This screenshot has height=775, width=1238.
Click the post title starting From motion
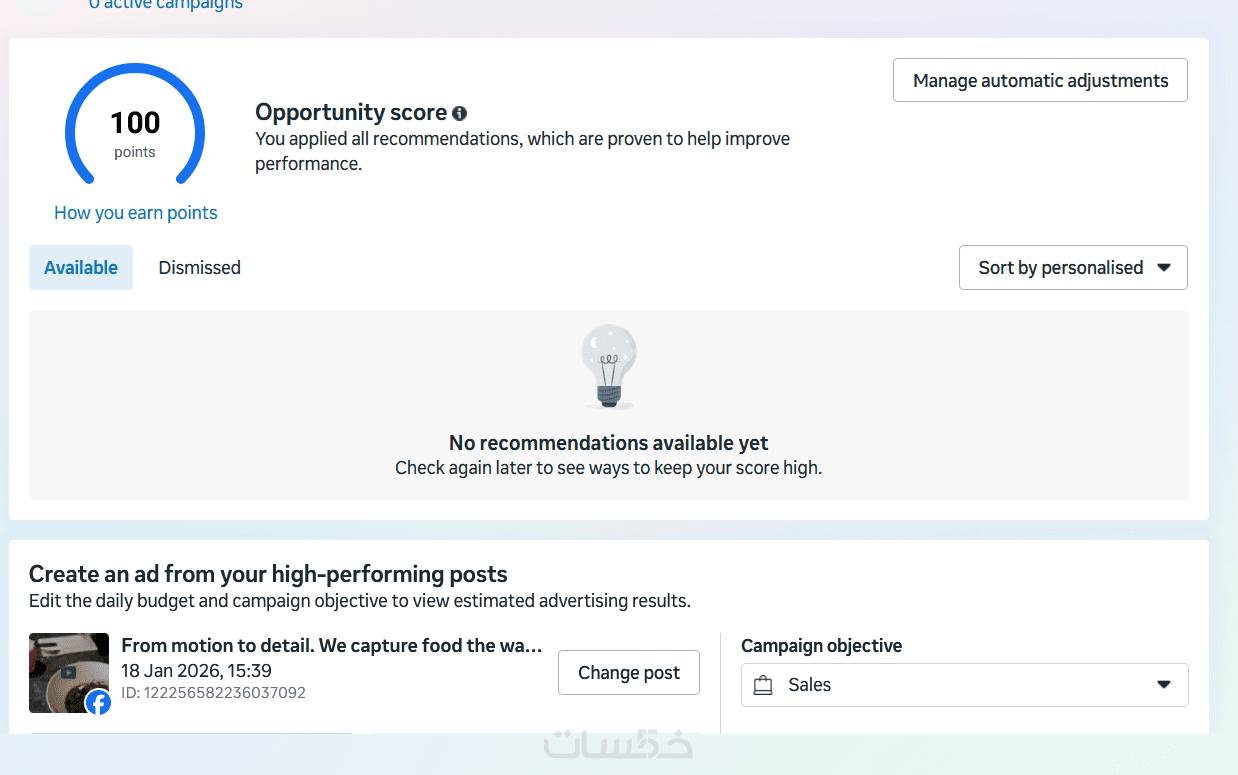[331, 646]
